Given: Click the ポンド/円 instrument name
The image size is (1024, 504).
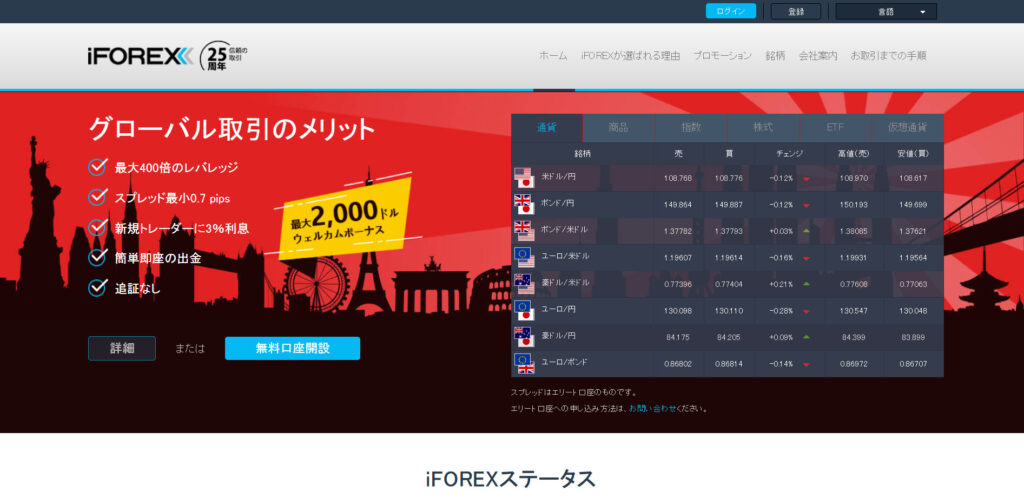Looking at the screenshot, I should pos(558,204).
